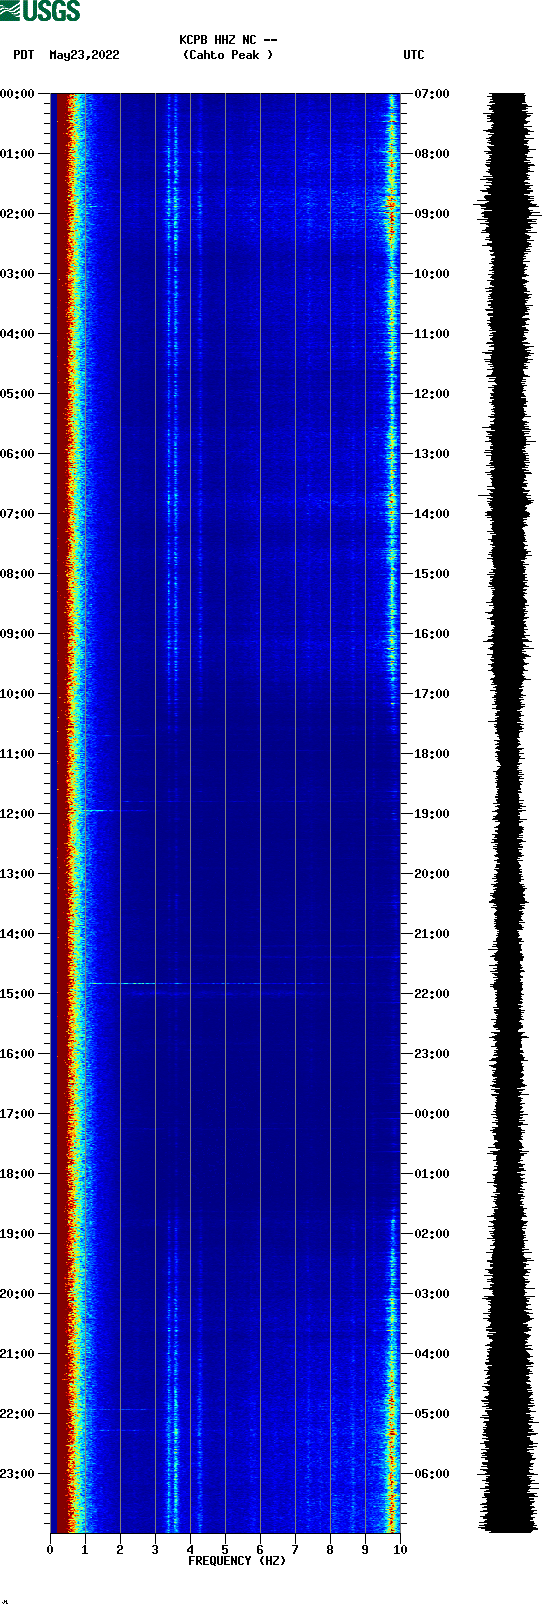Click the 13:00 PDT time label
The height and width of the screenshot is (1613, 552).
18,874
